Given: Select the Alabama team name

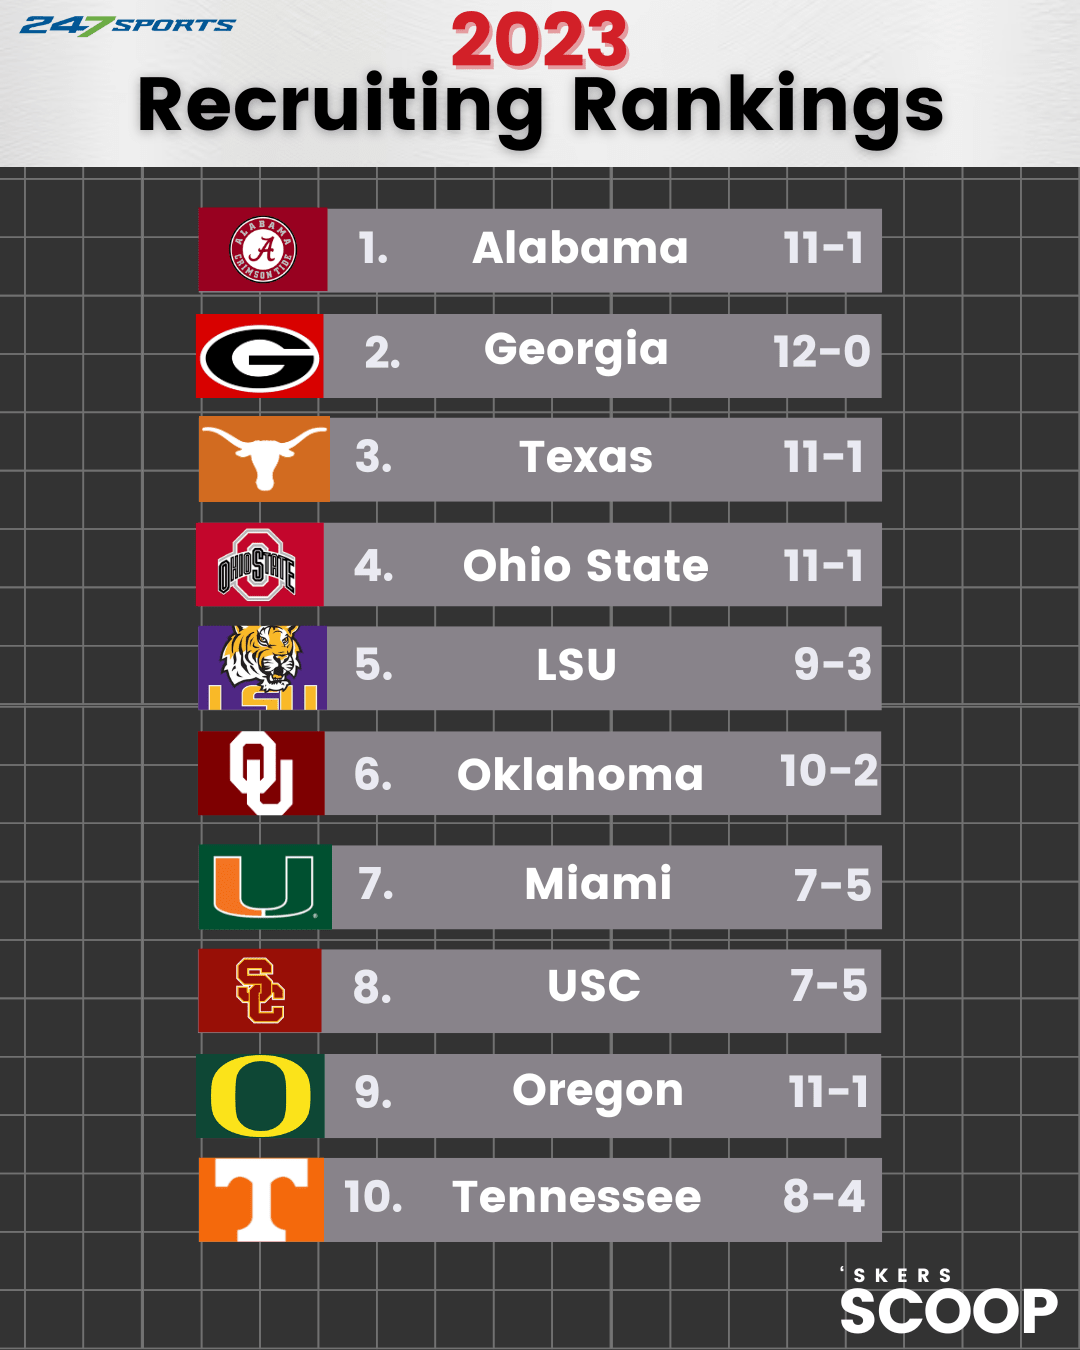Looking at the screenshot, I should pos(580,248).
